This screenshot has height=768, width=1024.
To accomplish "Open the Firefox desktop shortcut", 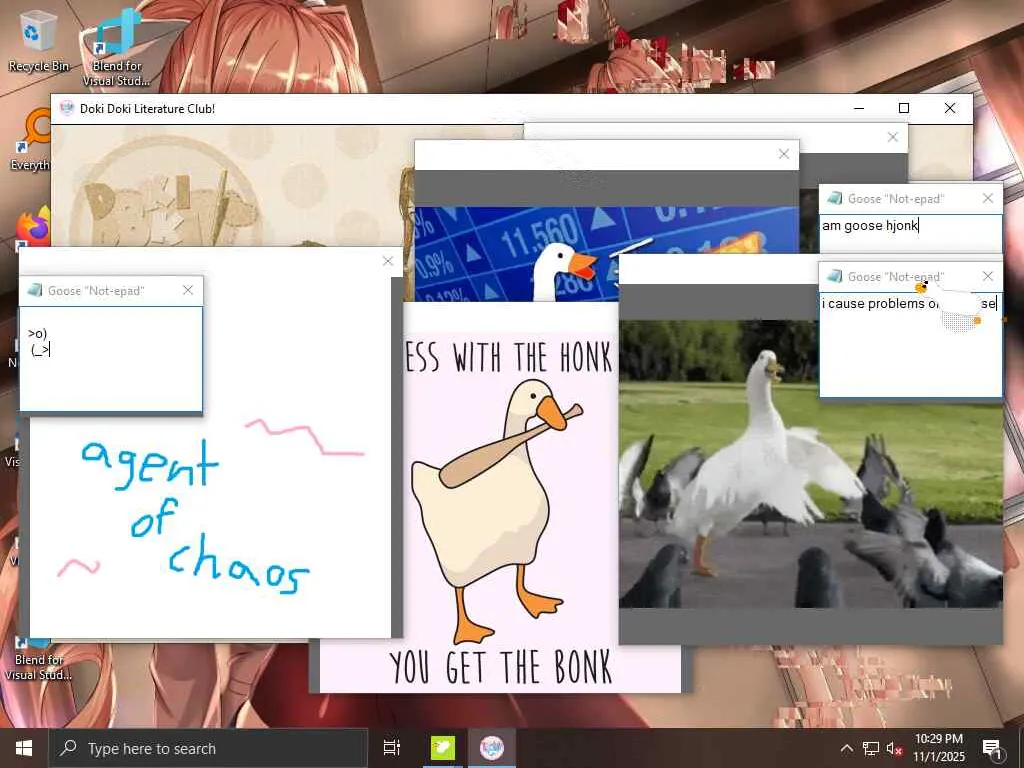I will 34,227.
